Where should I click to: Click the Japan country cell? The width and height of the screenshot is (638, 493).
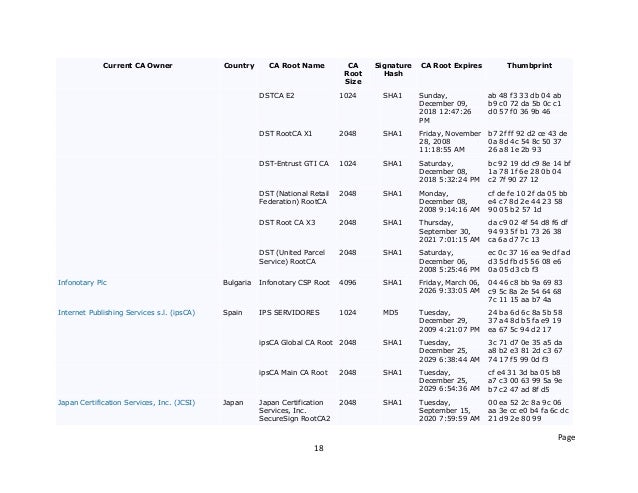click(x=233, y=402)
